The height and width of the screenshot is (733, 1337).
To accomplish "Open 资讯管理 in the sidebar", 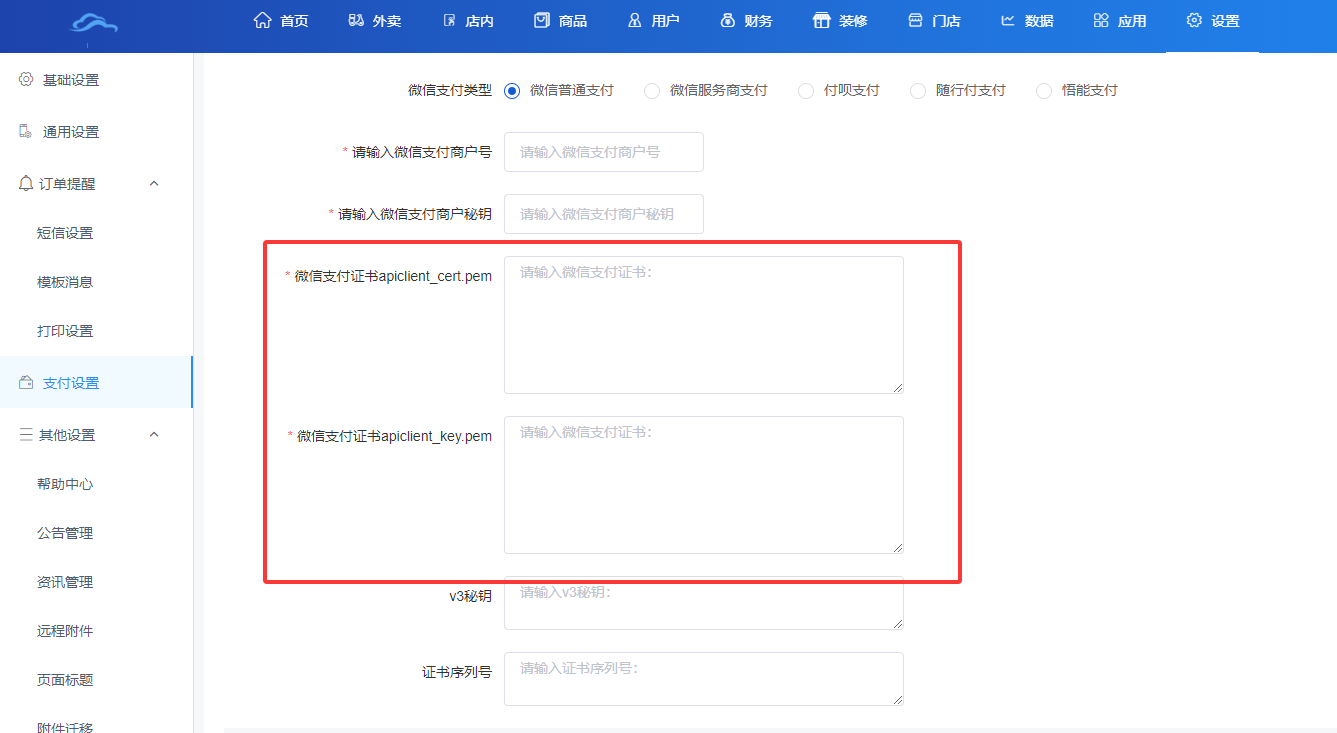I will 65,582.
